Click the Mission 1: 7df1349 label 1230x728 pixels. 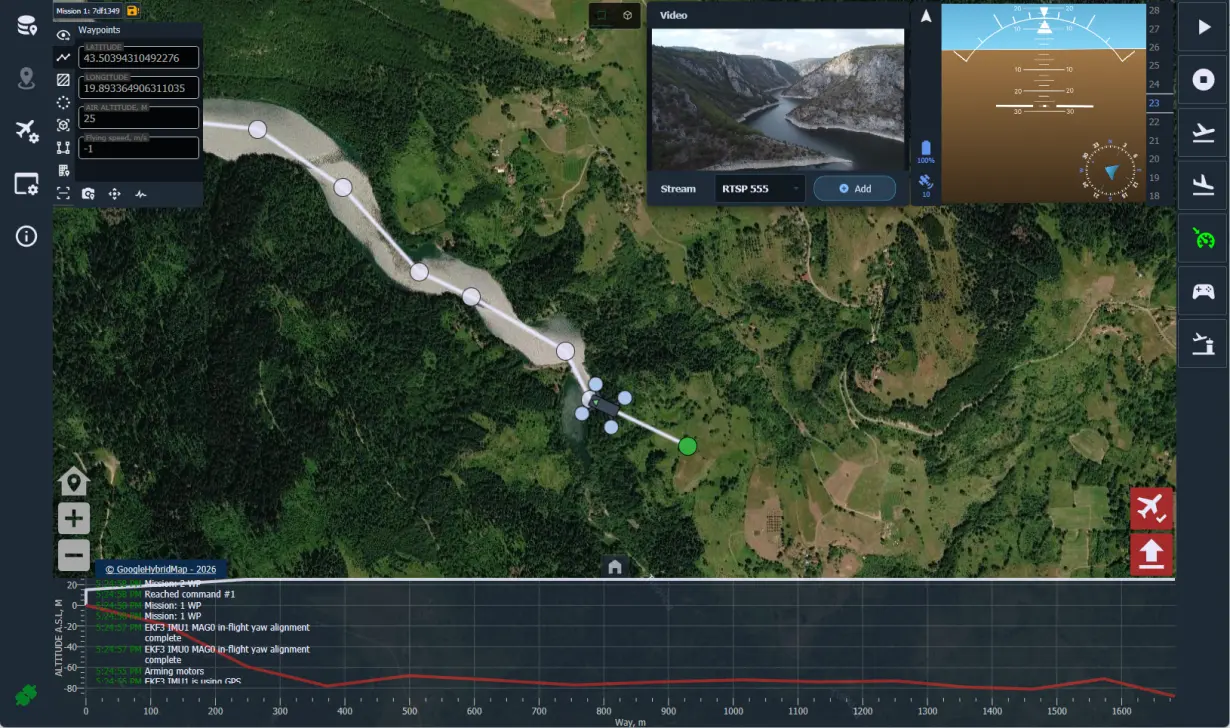click(88, 11)
